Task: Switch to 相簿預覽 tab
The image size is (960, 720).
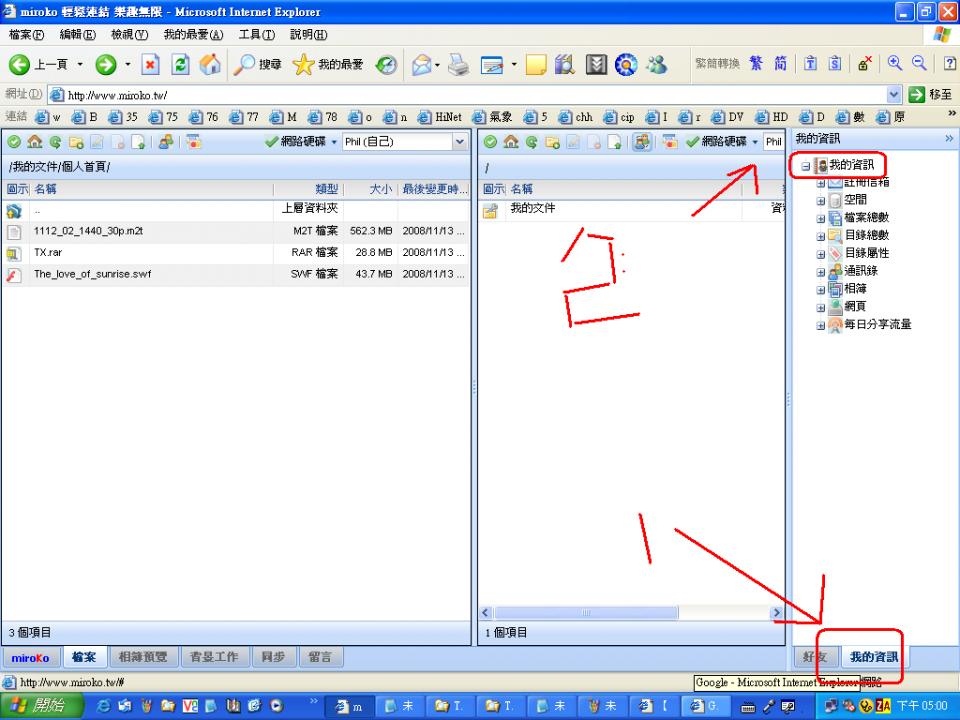Action: coord(143,657)
